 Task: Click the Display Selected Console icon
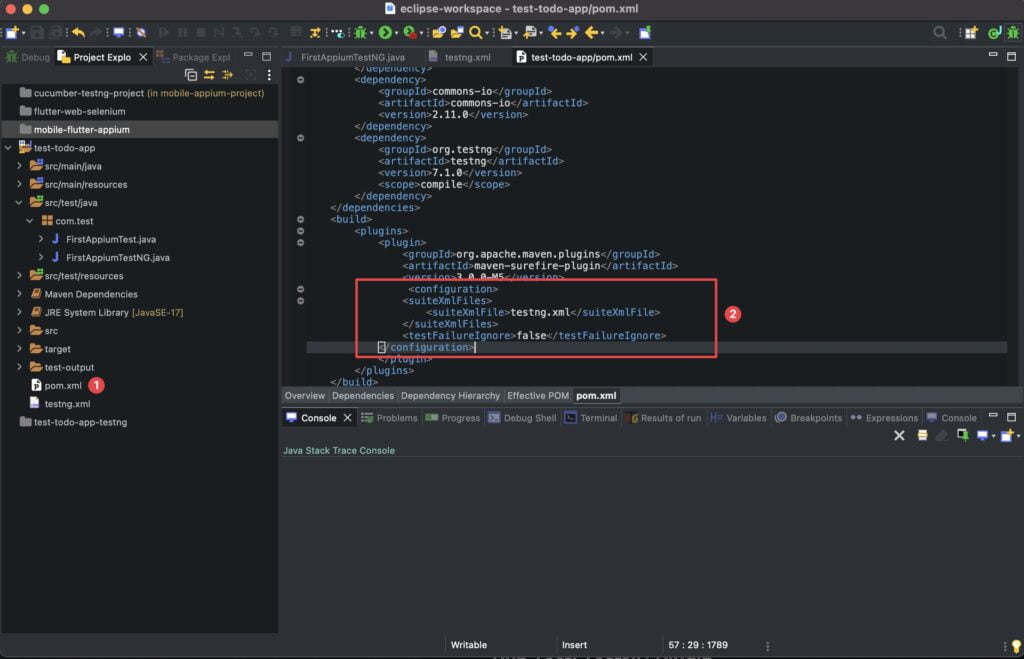(x=982, y=435)
